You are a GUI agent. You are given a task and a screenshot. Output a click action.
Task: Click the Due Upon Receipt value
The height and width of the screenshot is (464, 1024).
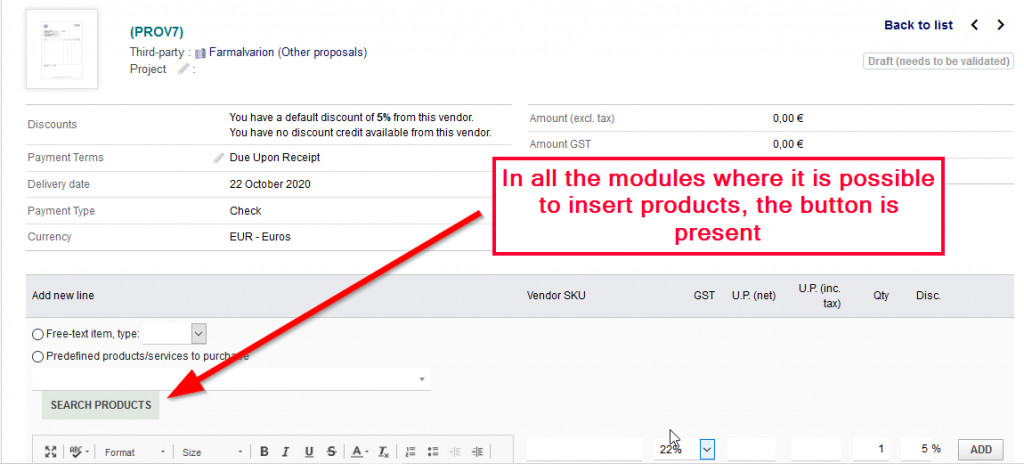coord(275,157)
